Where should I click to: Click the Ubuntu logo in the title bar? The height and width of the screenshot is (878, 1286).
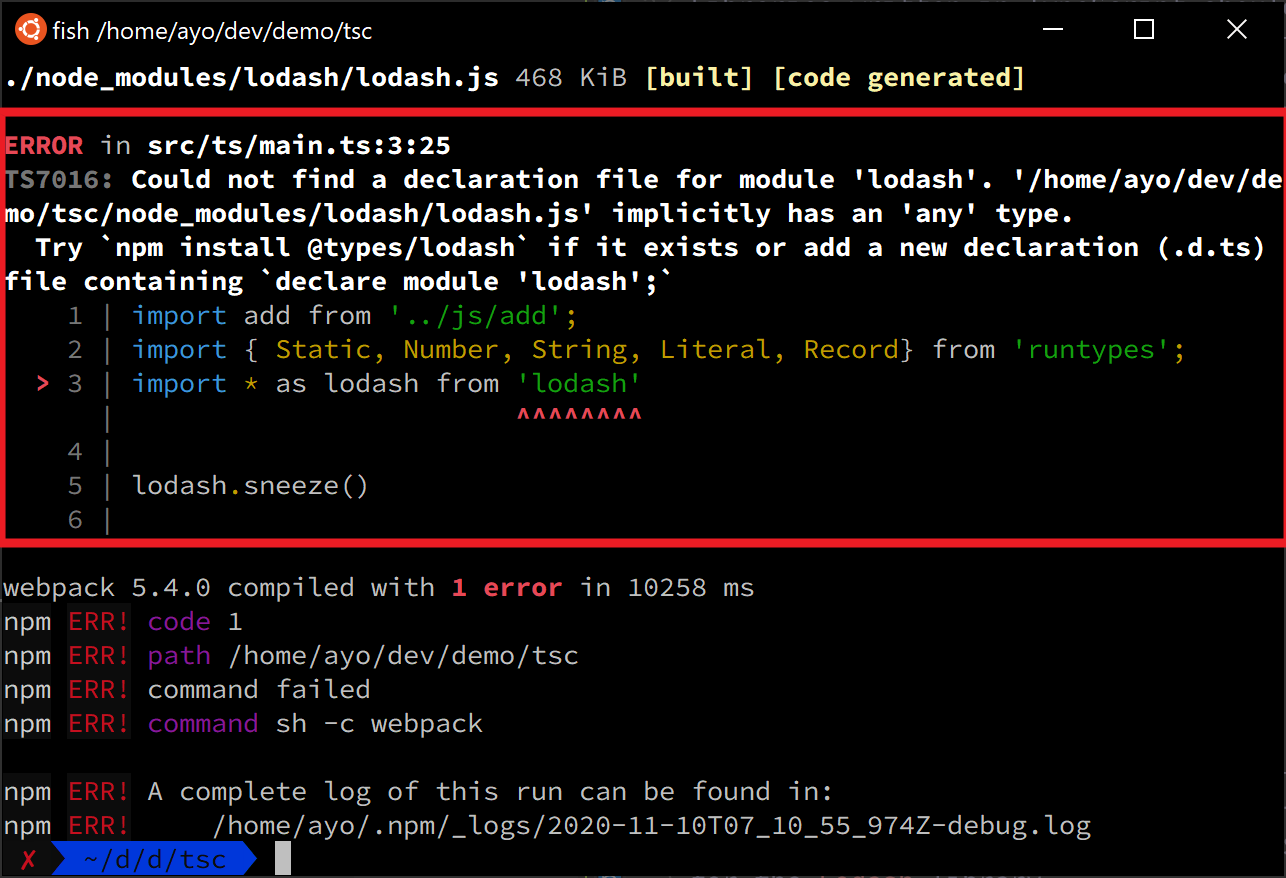click(x=29, y=29)
